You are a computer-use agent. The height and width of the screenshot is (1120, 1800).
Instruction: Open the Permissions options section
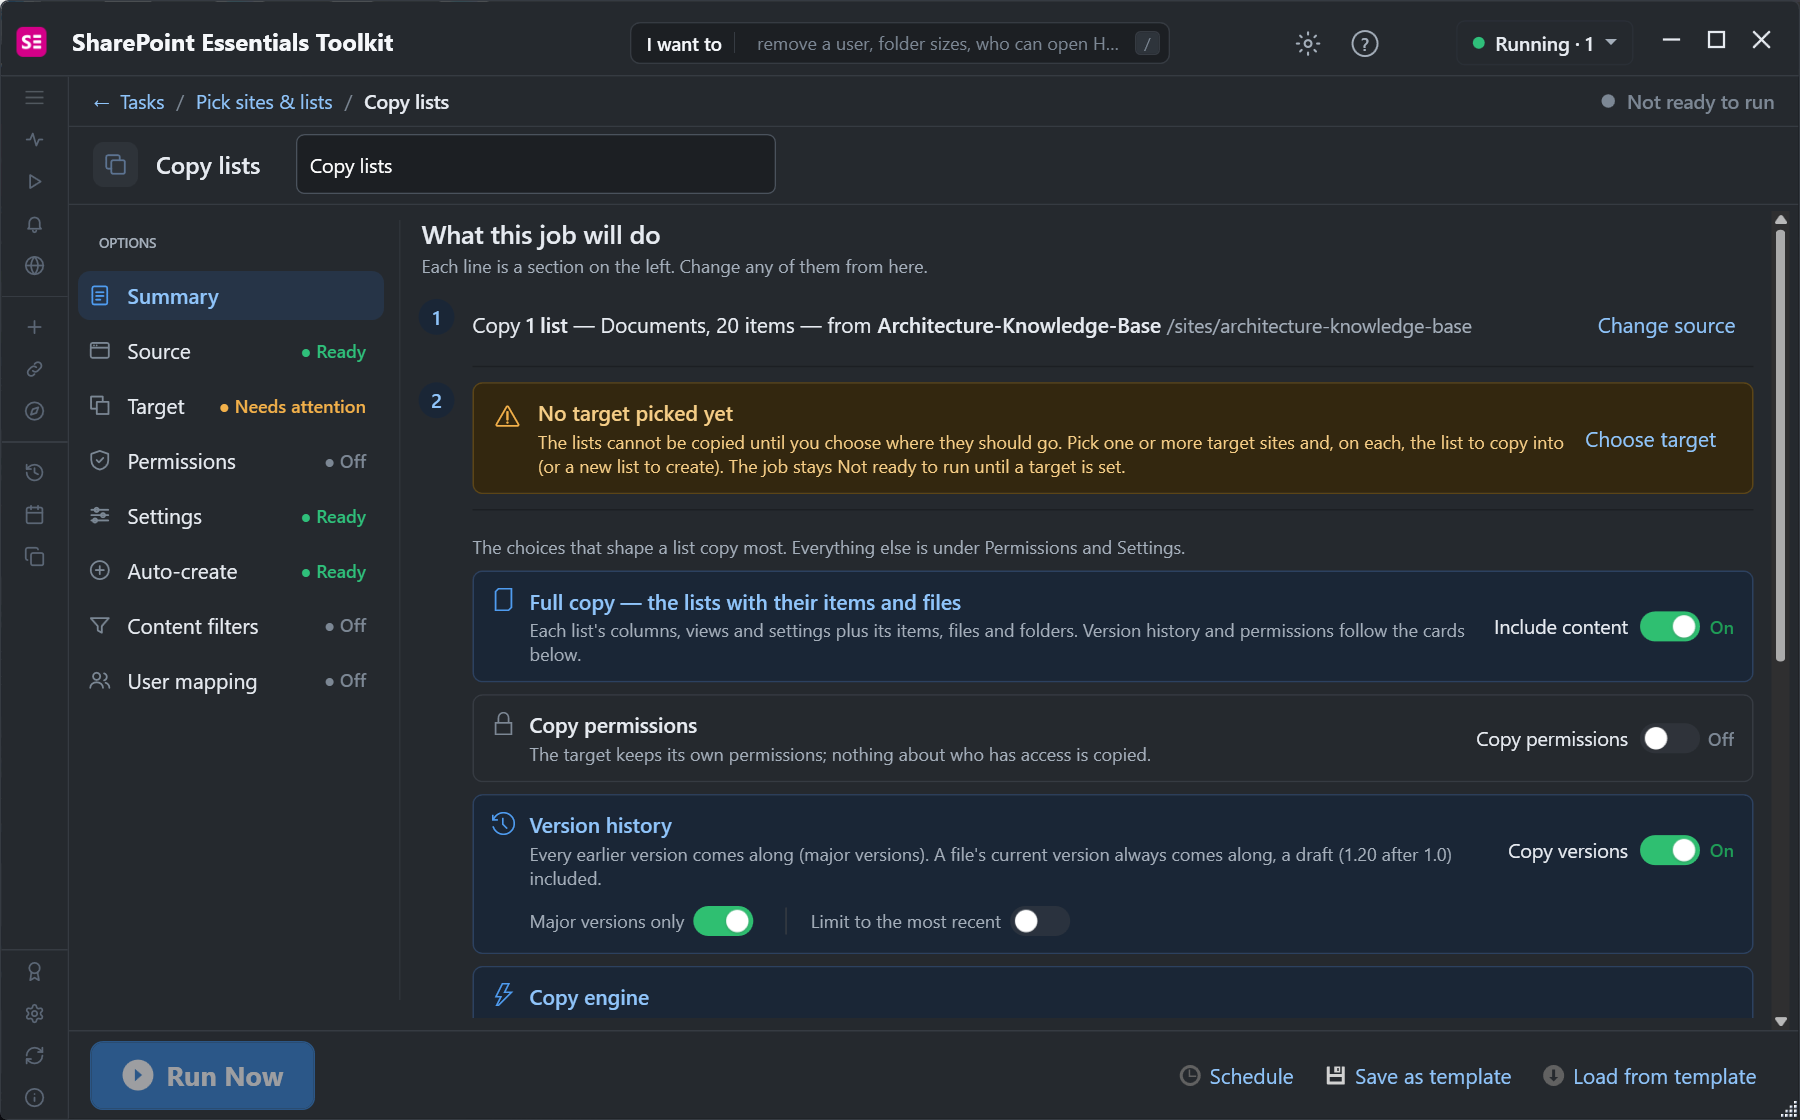click(231, 461)
